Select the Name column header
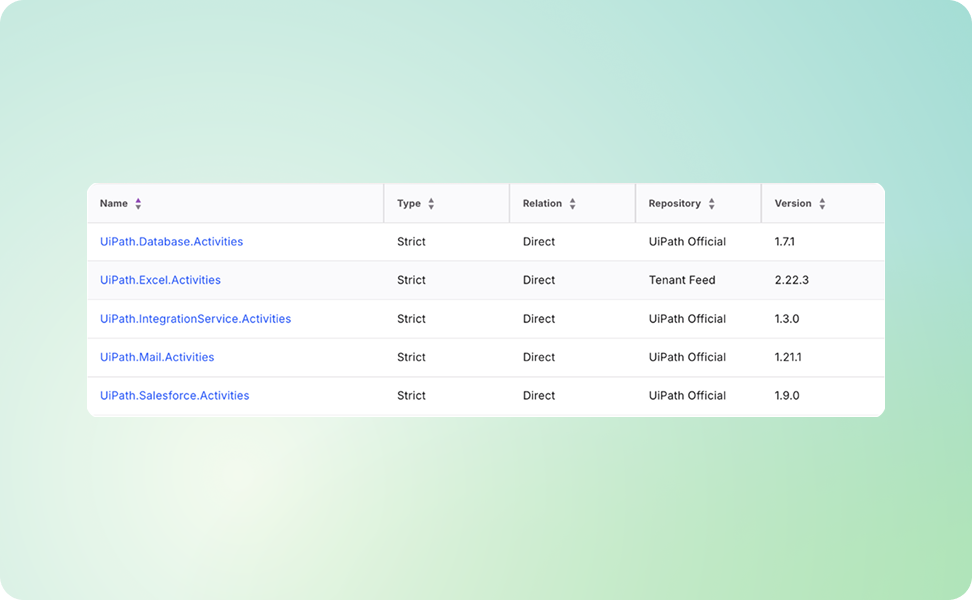 113,203
